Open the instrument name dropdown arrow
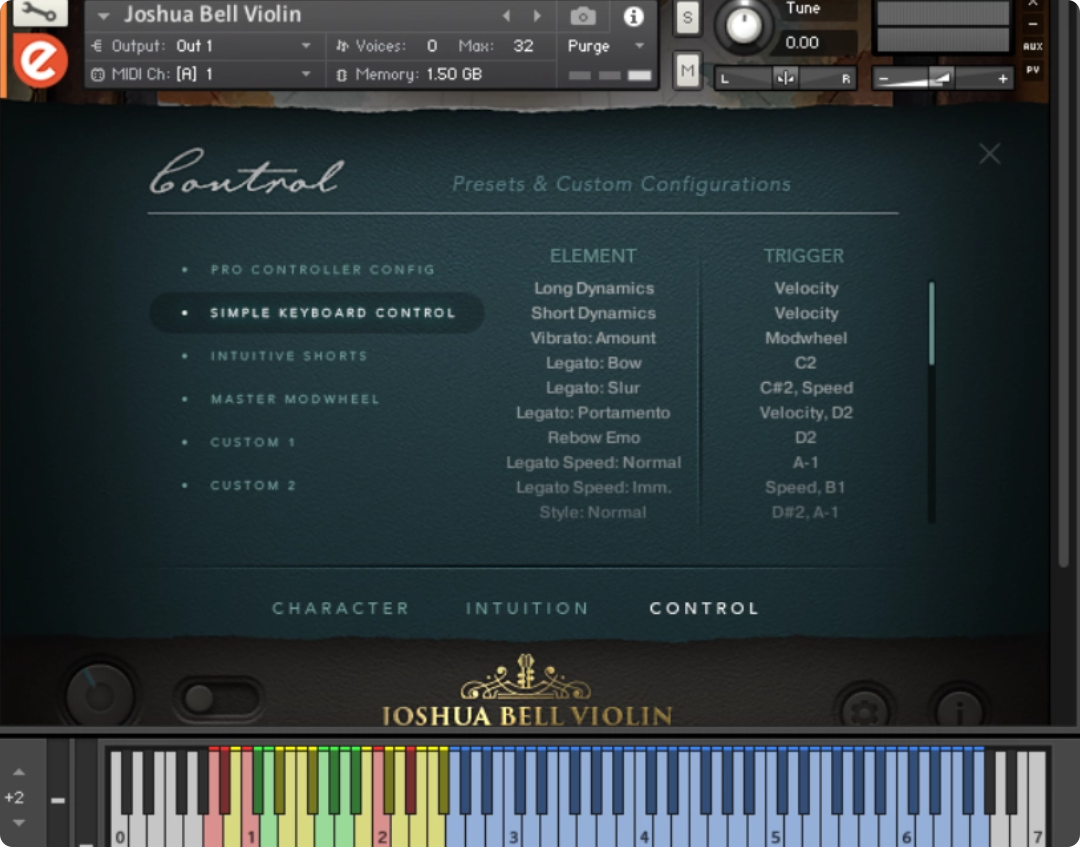The image size is (1080, 847). click(x=103, y=15)
